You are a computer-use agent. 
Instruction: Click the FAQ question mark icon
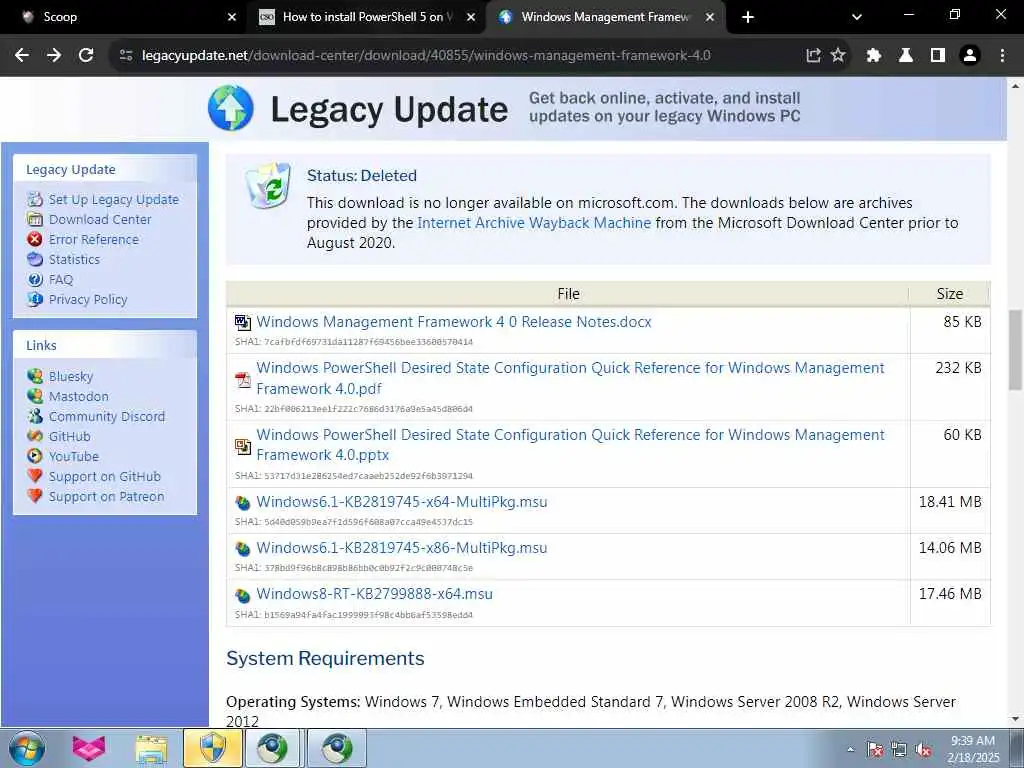click(35, 280)
